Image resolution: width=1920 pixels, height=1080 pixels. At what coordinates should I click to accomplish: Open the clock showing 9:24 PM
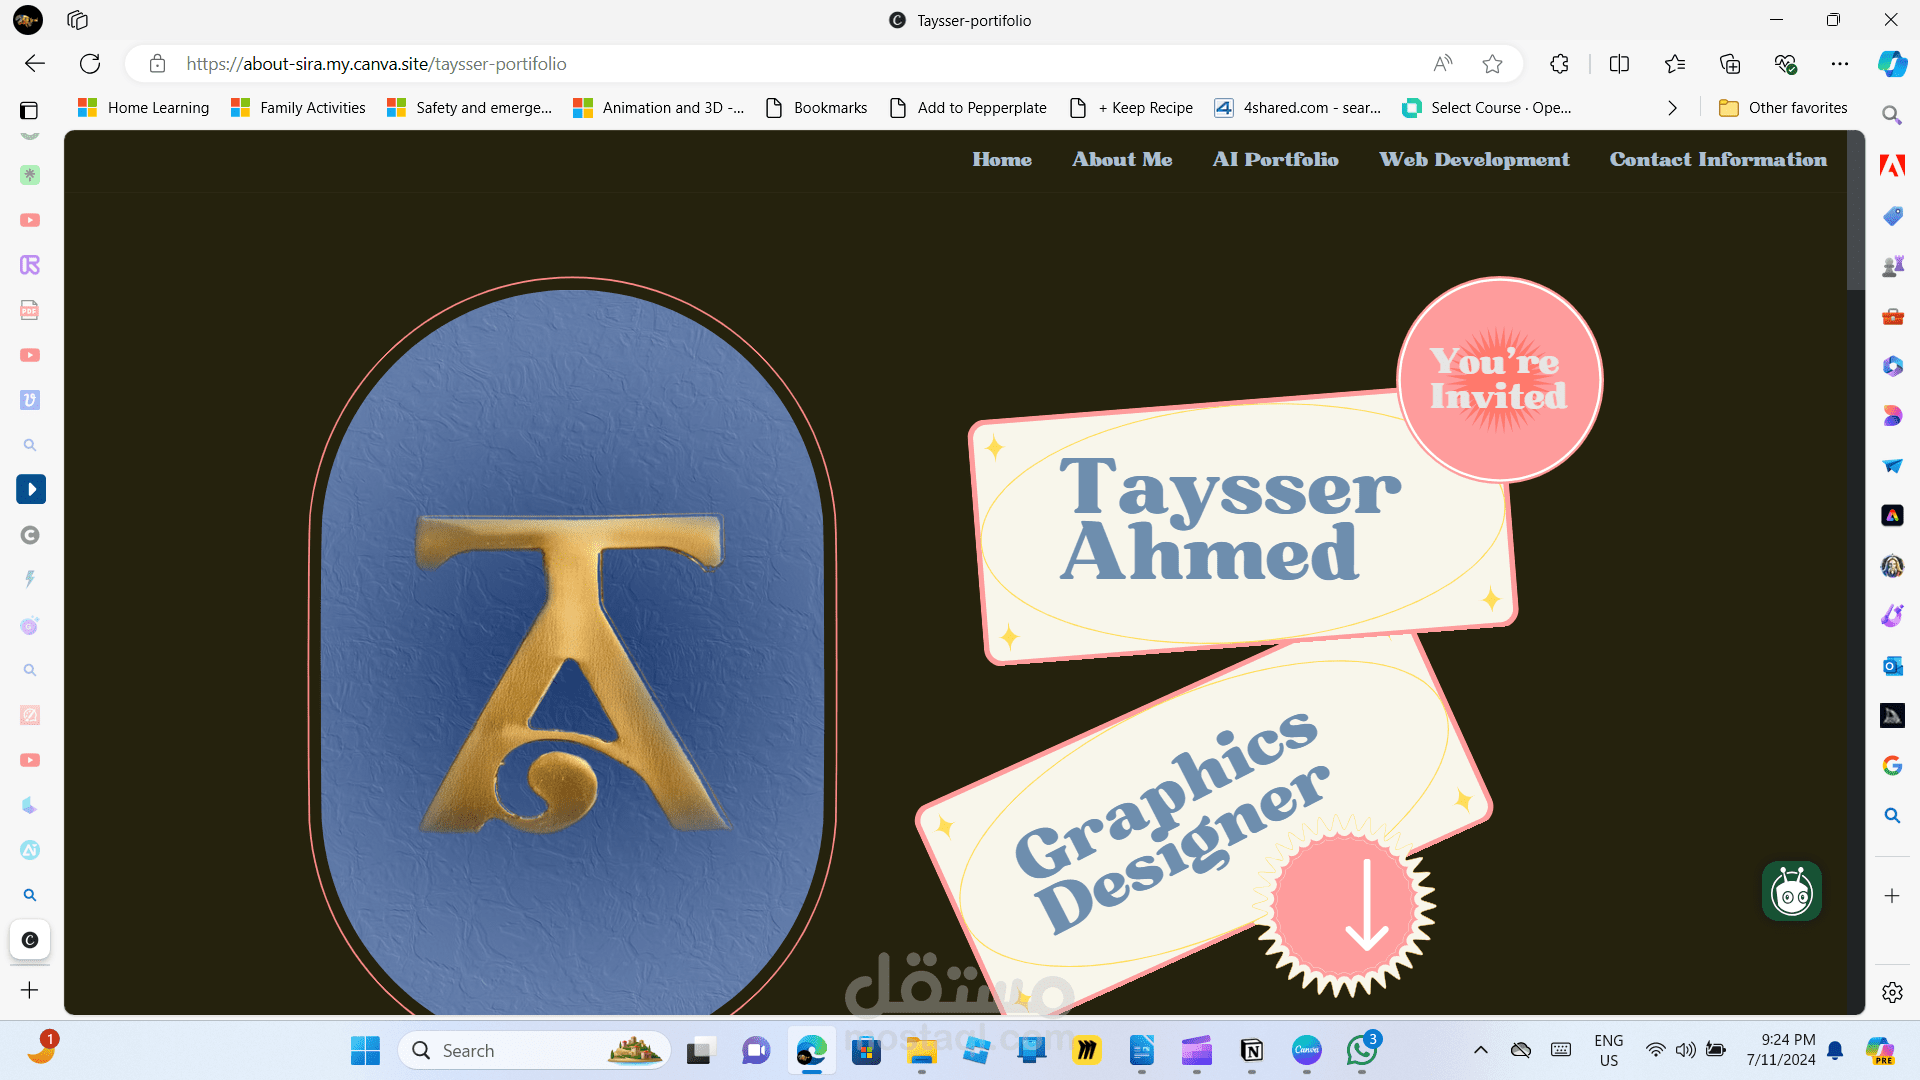(x=1781, y=1051)
